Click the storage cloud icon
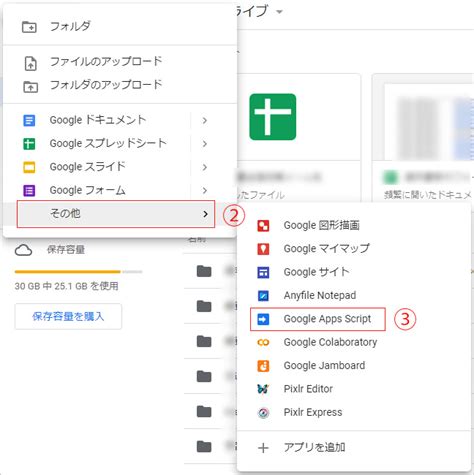The image size is (474, 475). pos(23,250)
